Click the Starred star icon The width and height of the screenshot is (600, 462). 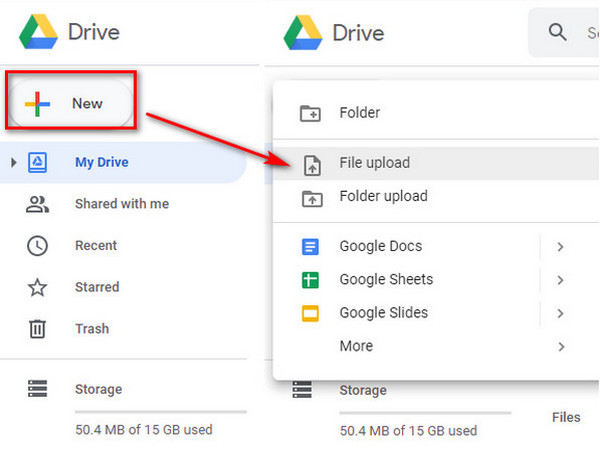[38, 287]
